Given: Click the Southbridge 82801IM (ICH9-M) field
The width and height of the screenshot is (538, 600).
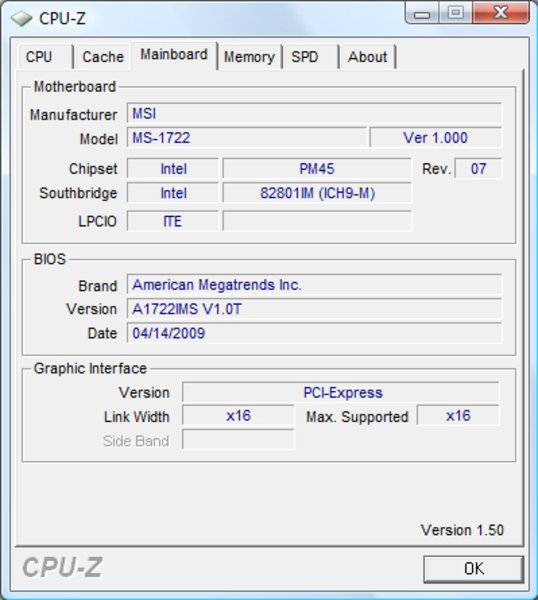Looking at the screenshot, I should click(317, 193).
